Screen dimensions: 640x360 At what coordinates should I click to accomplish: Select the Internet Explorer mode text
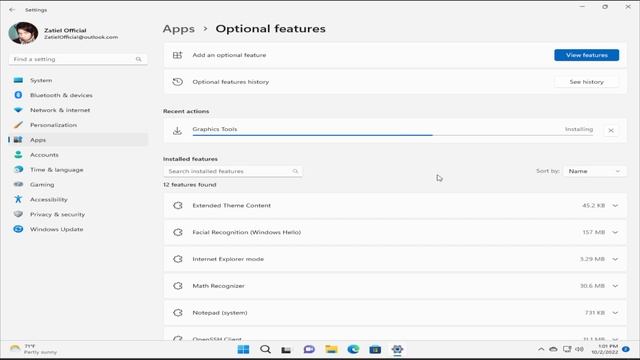228,259
